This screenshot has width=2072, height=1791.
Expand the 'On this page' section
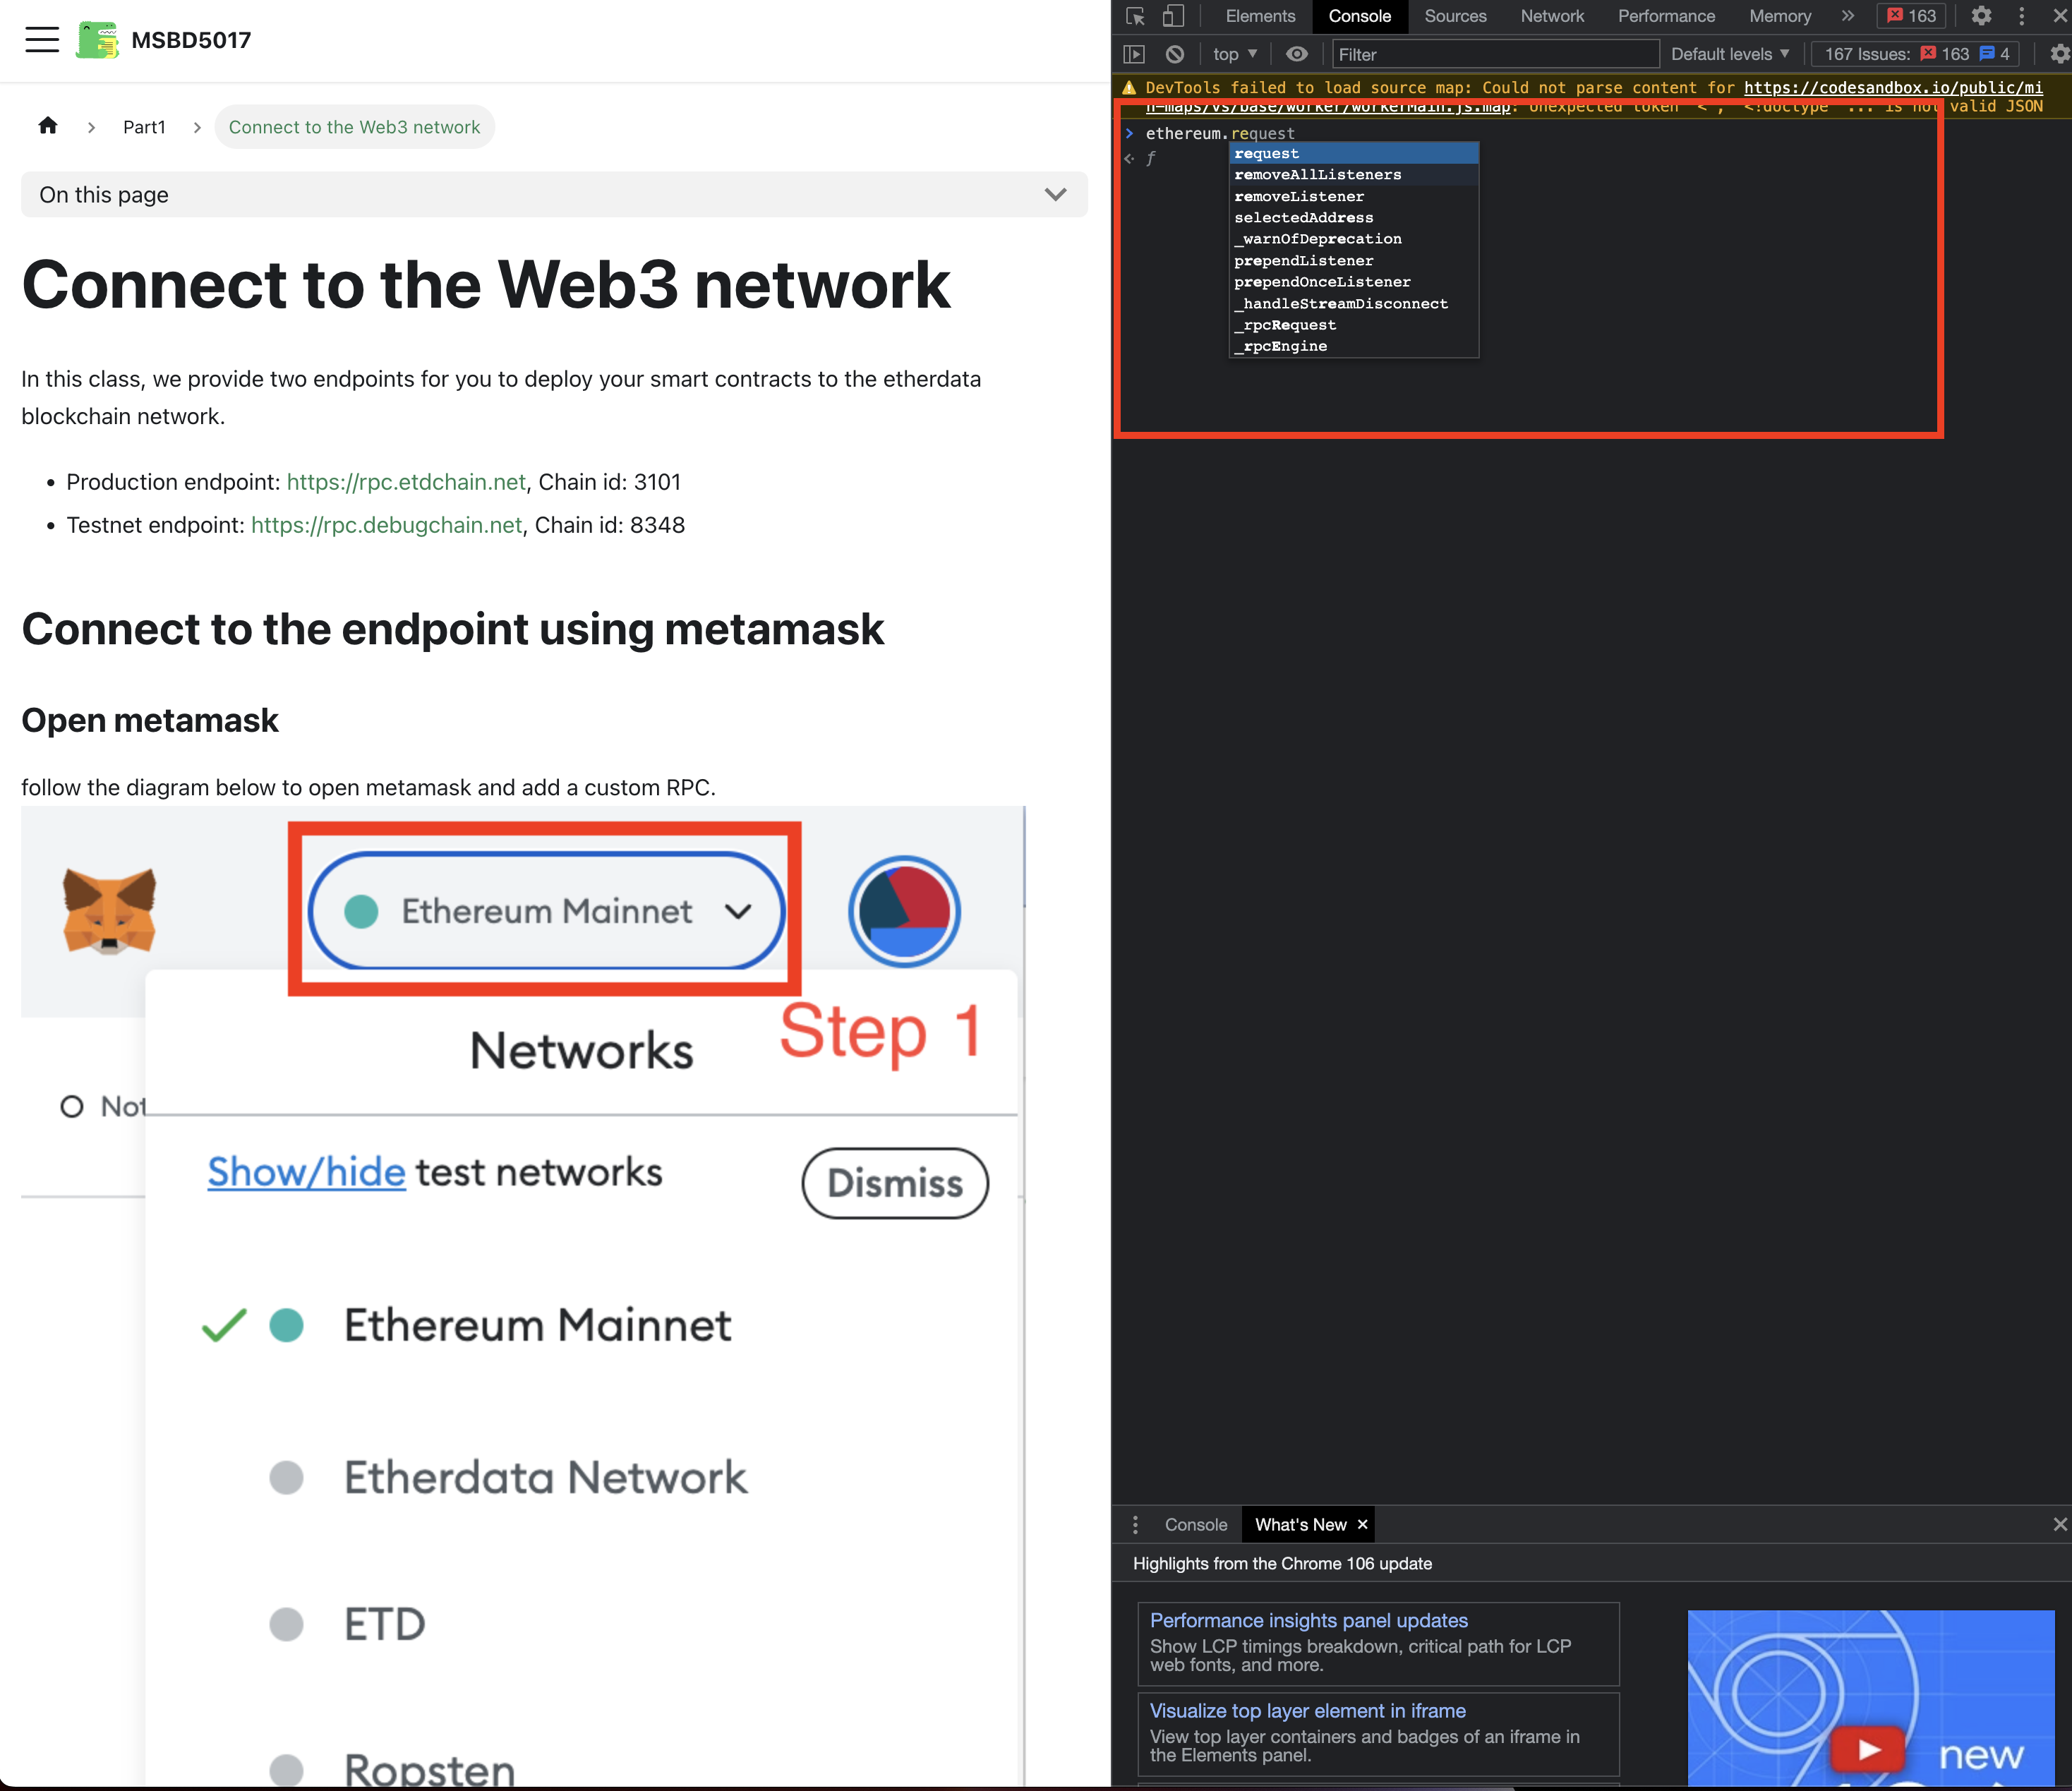(1057, 195)
